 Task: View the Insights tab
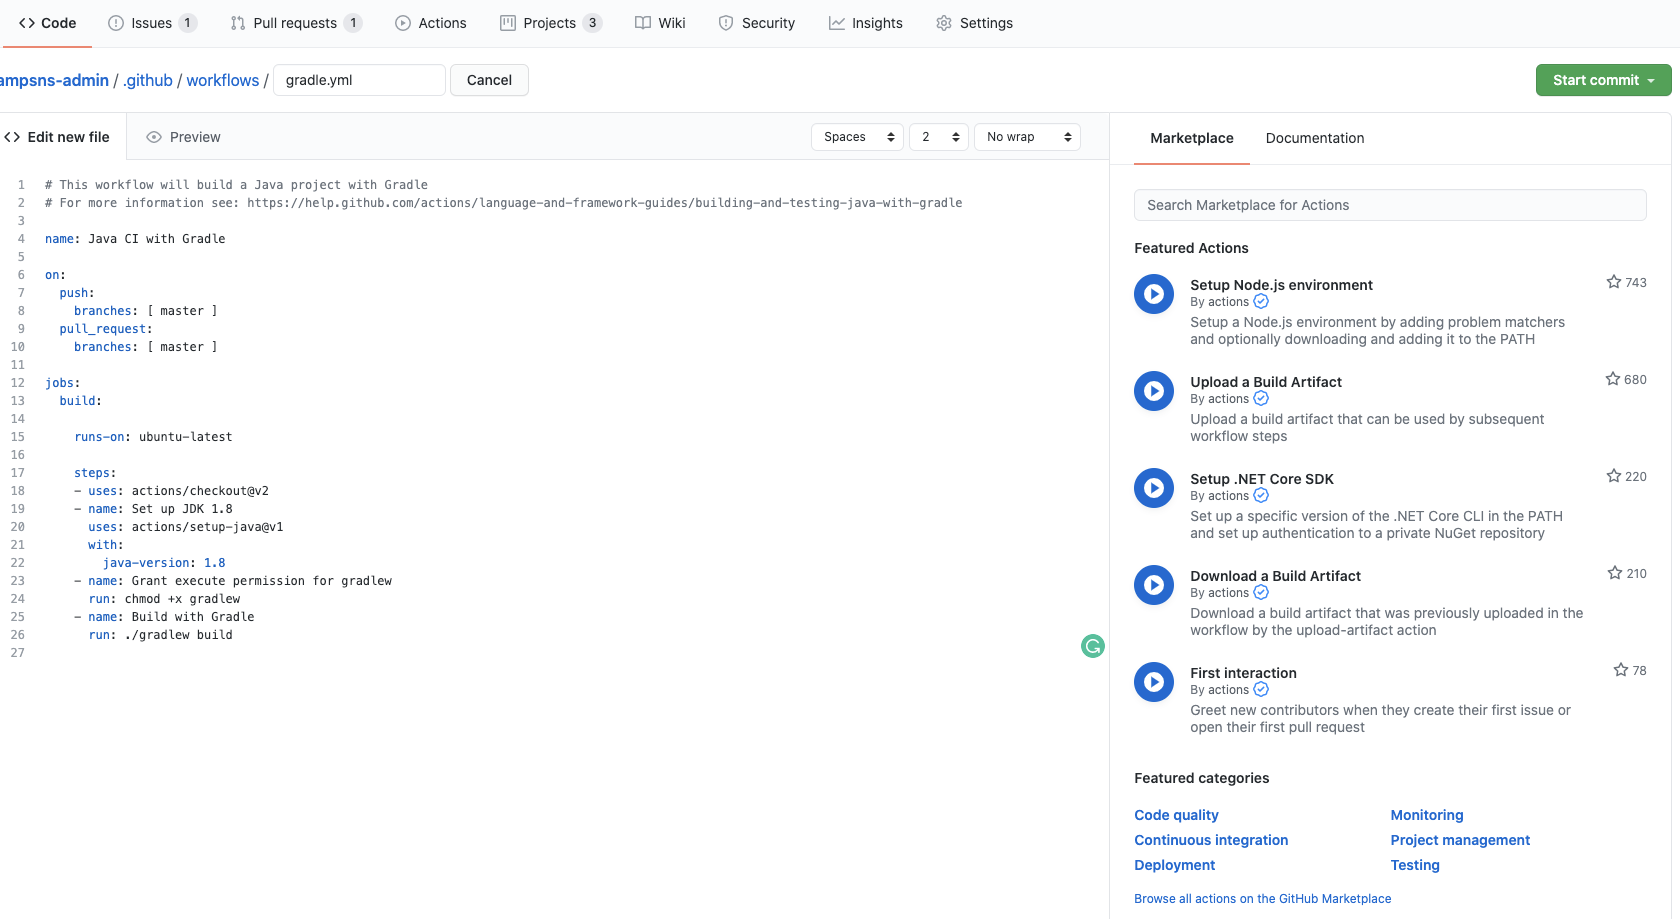866,23
